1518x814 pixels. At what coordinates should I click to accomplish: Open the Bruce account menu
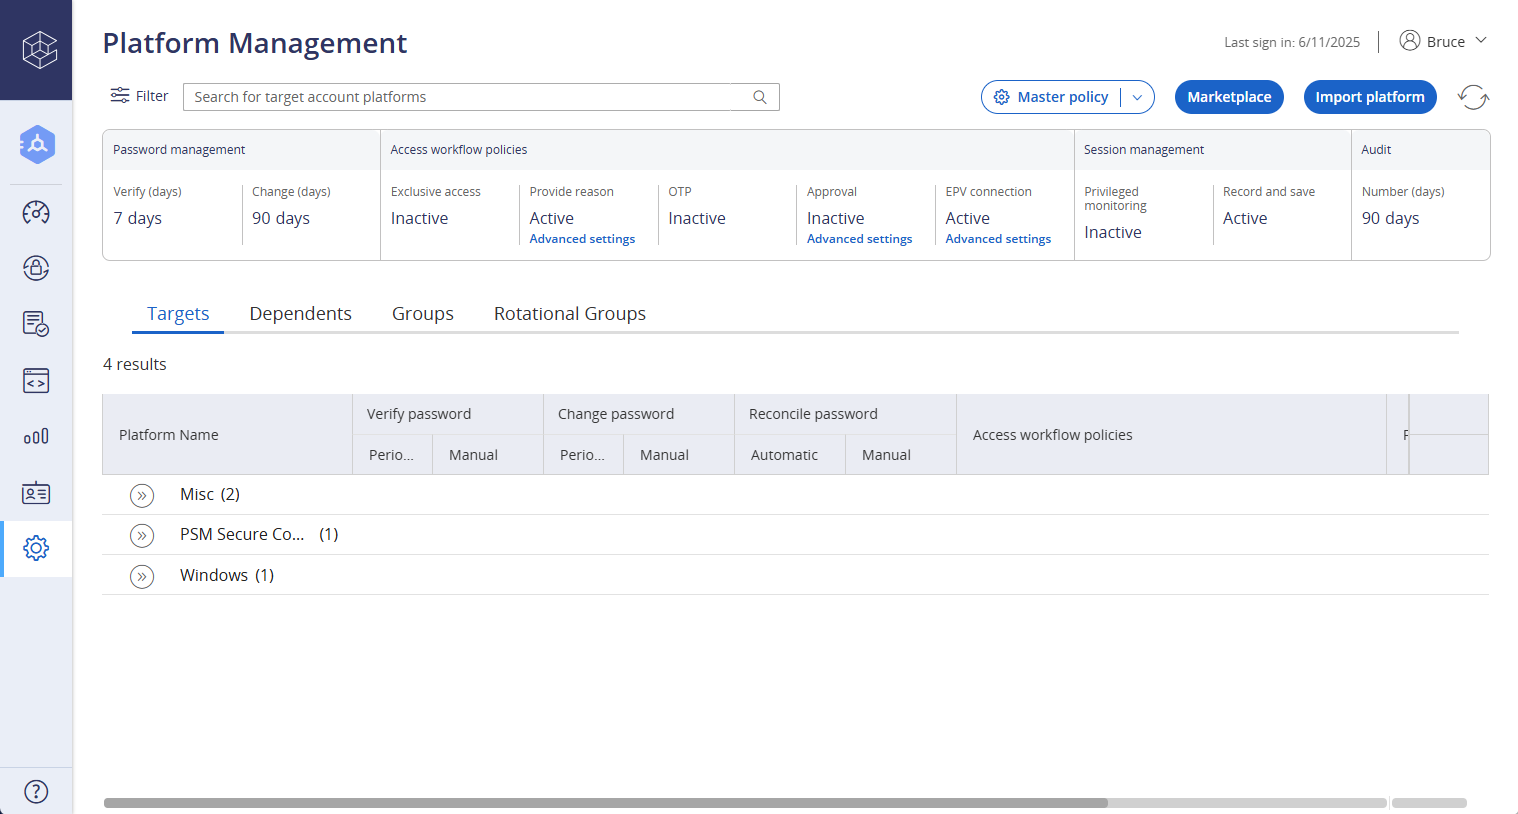click(1443, 41)
